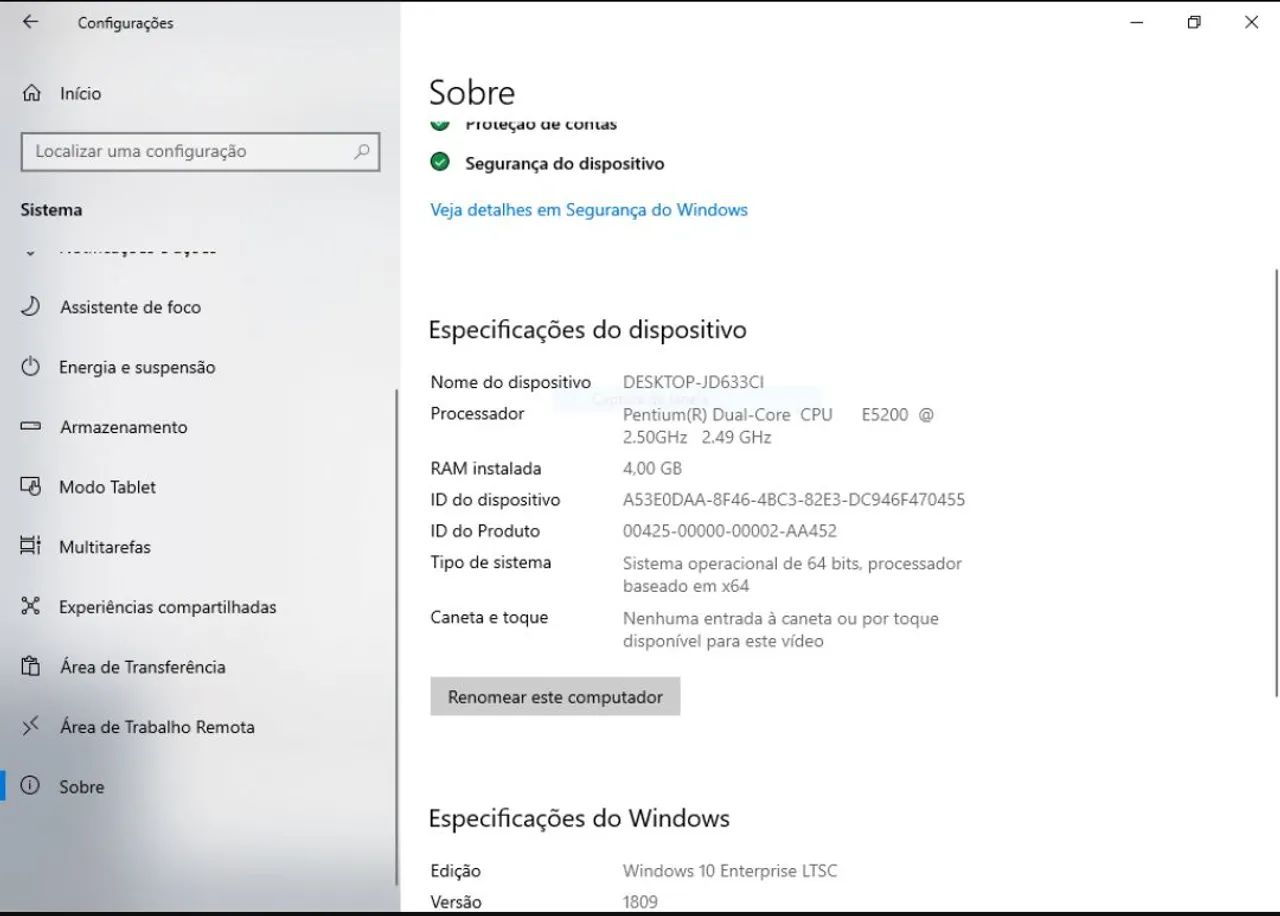This screenshot has width=1280, height=916.
Task: Click the Modo Tablet icon
Action: pyautogui.click(x=31, y=487)
